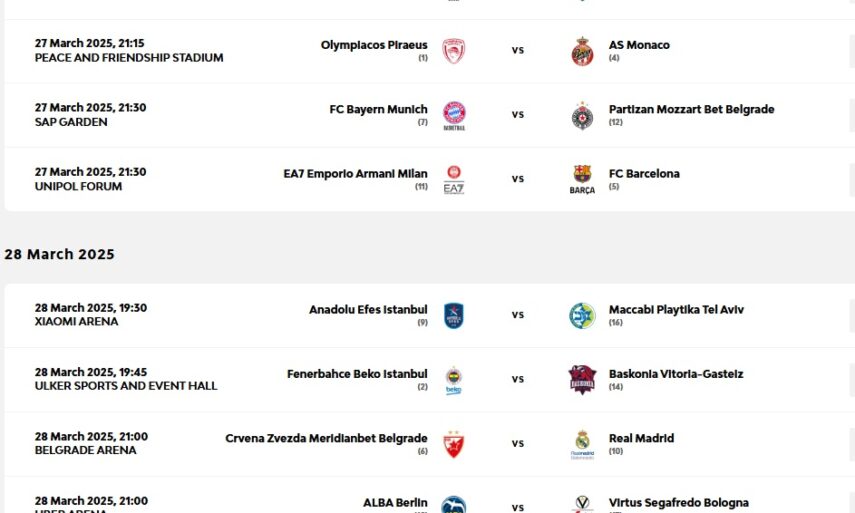Open the Anadolu Efes Istanbul logo
The image size is (855, 513).
point(454,315)
